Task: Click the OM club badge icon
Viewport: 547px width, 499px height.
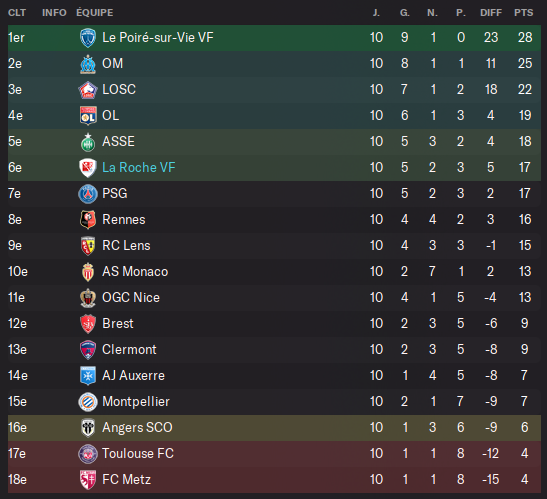Action: pyautogui.click(x=88, y=64)
